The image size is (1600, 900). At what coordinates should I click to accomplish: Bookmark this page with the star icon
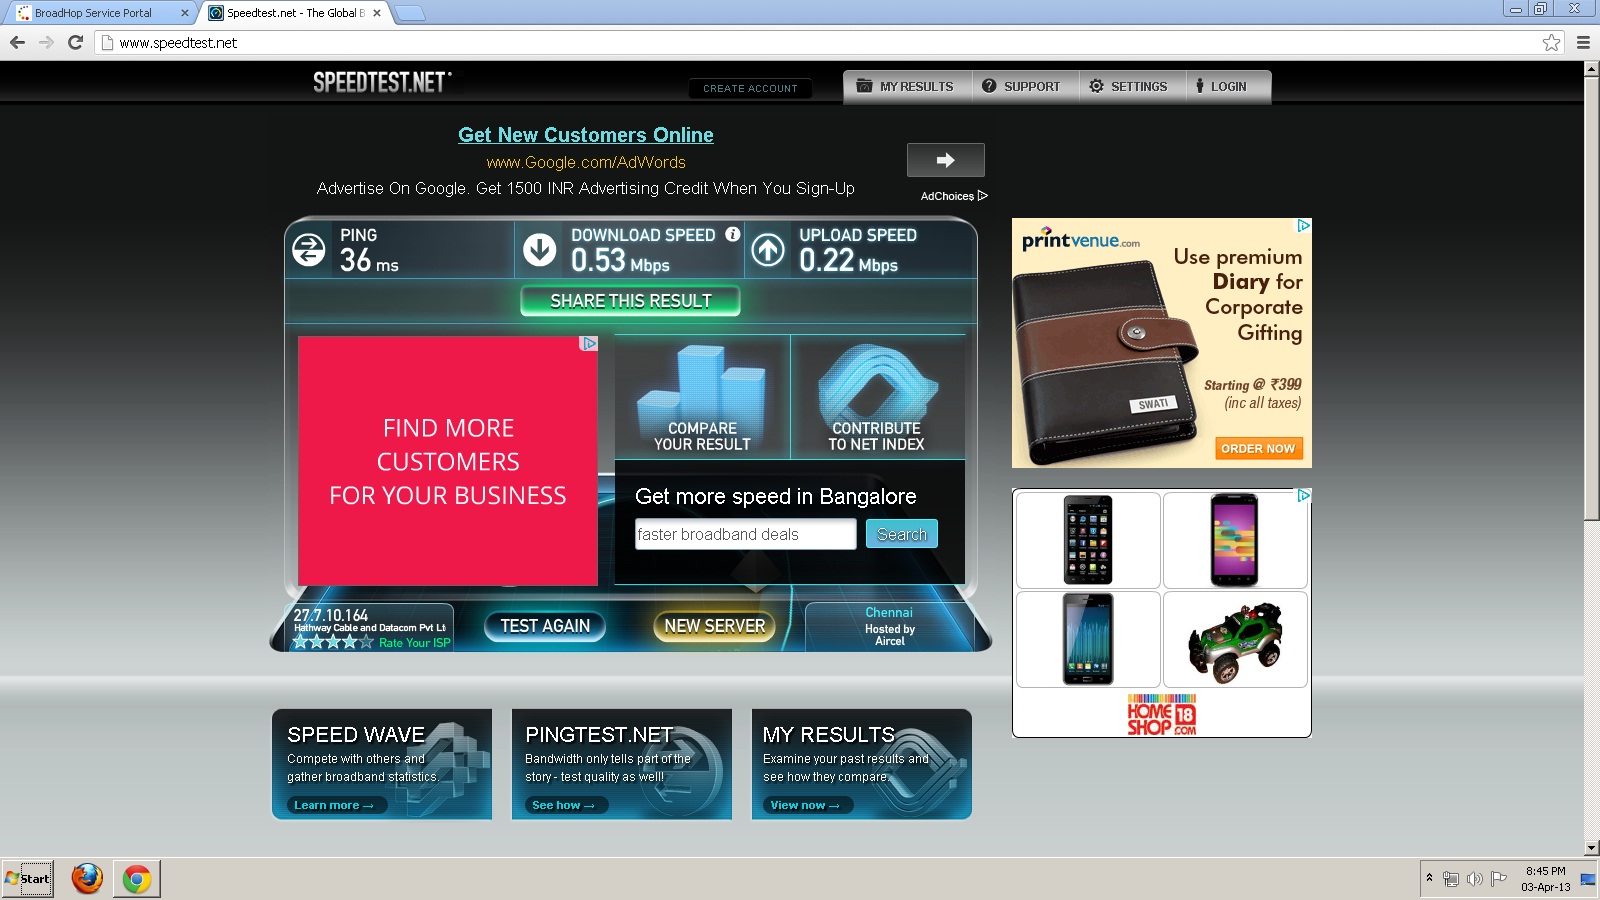(x=1551, y=42)
